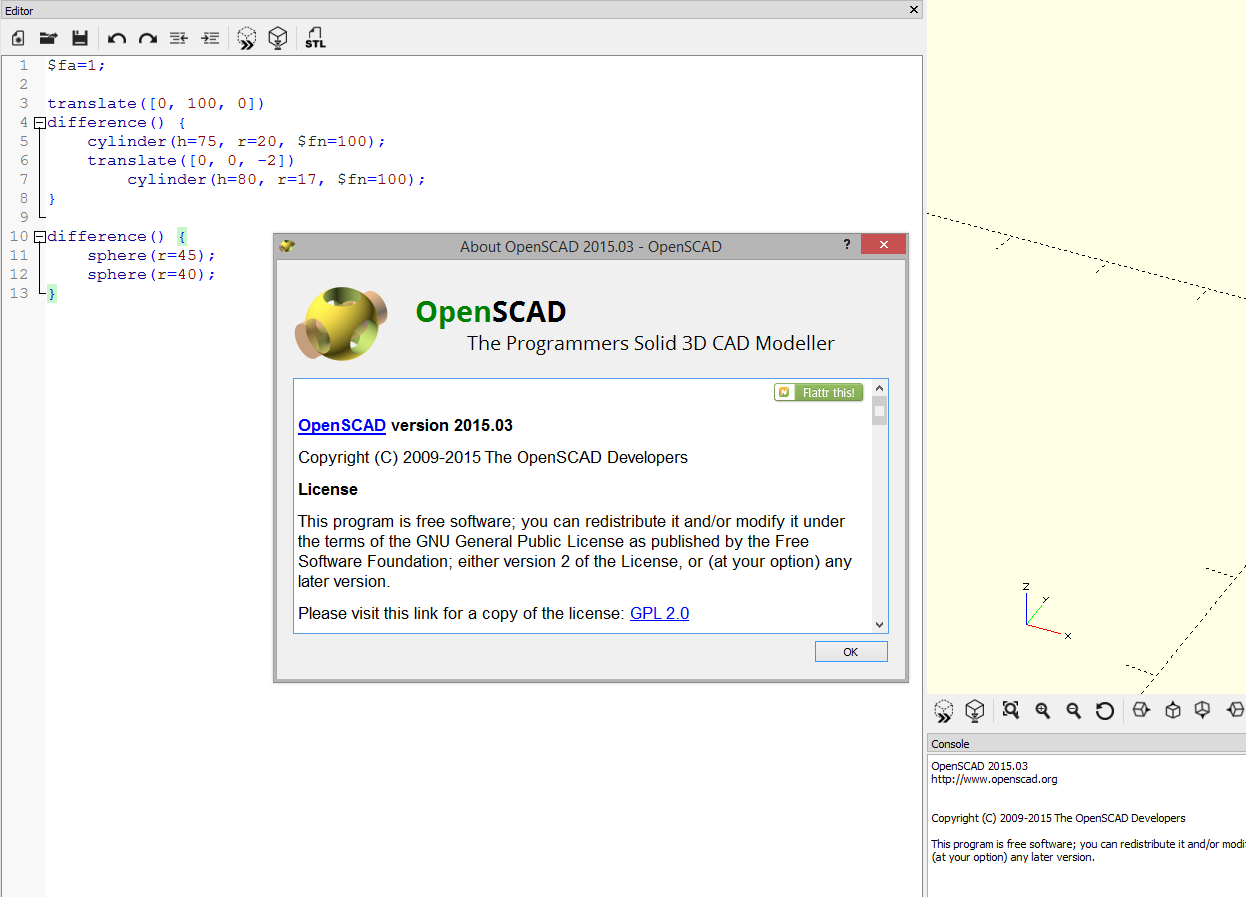Unindent the selected code lines
The width and height of the screenshot is (1246, 897).
[x=179, y=38]
